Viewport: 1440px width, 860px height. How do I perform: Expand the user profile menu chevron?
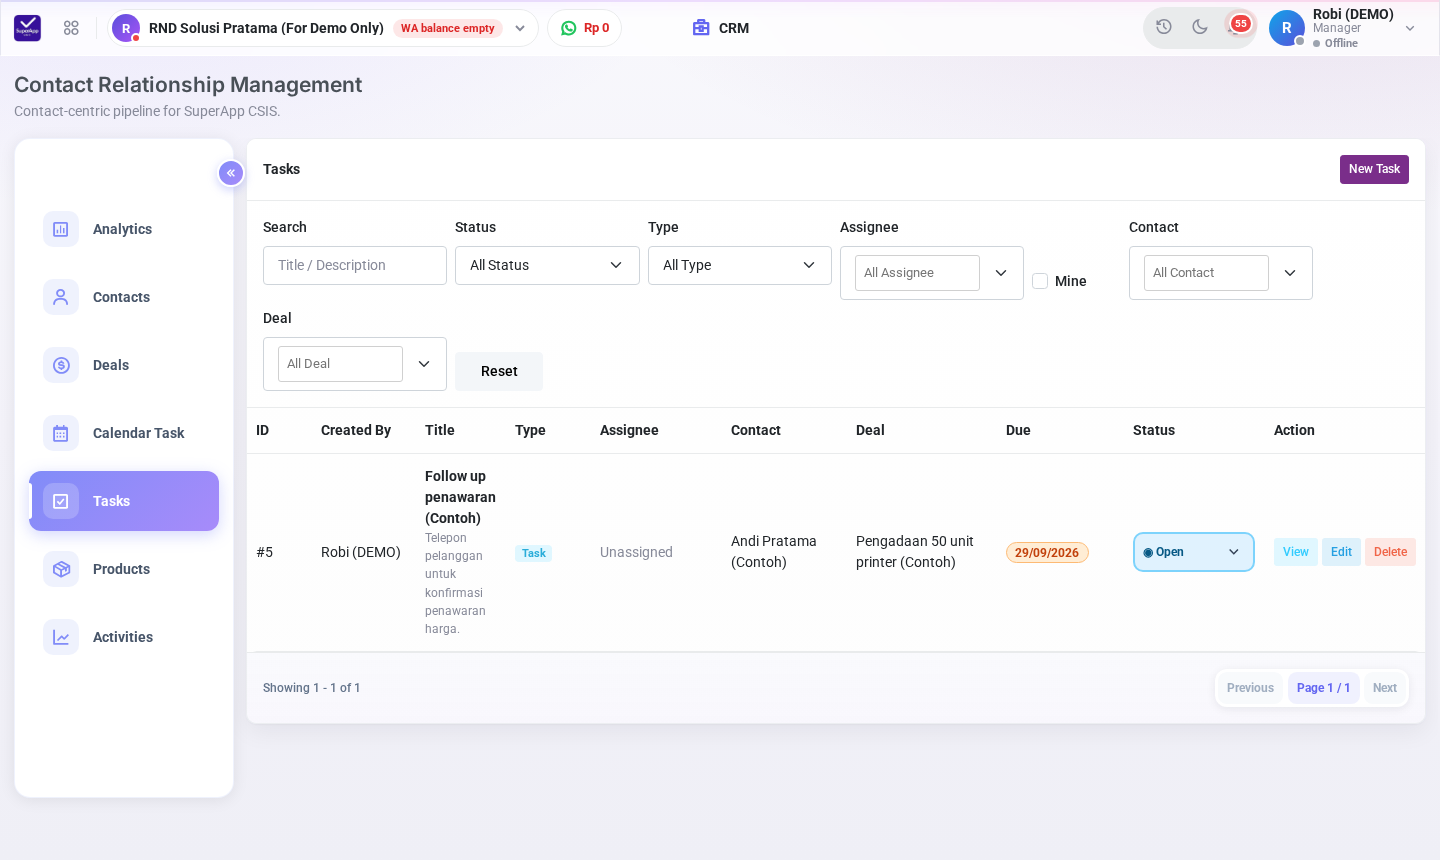point(1410,28)
